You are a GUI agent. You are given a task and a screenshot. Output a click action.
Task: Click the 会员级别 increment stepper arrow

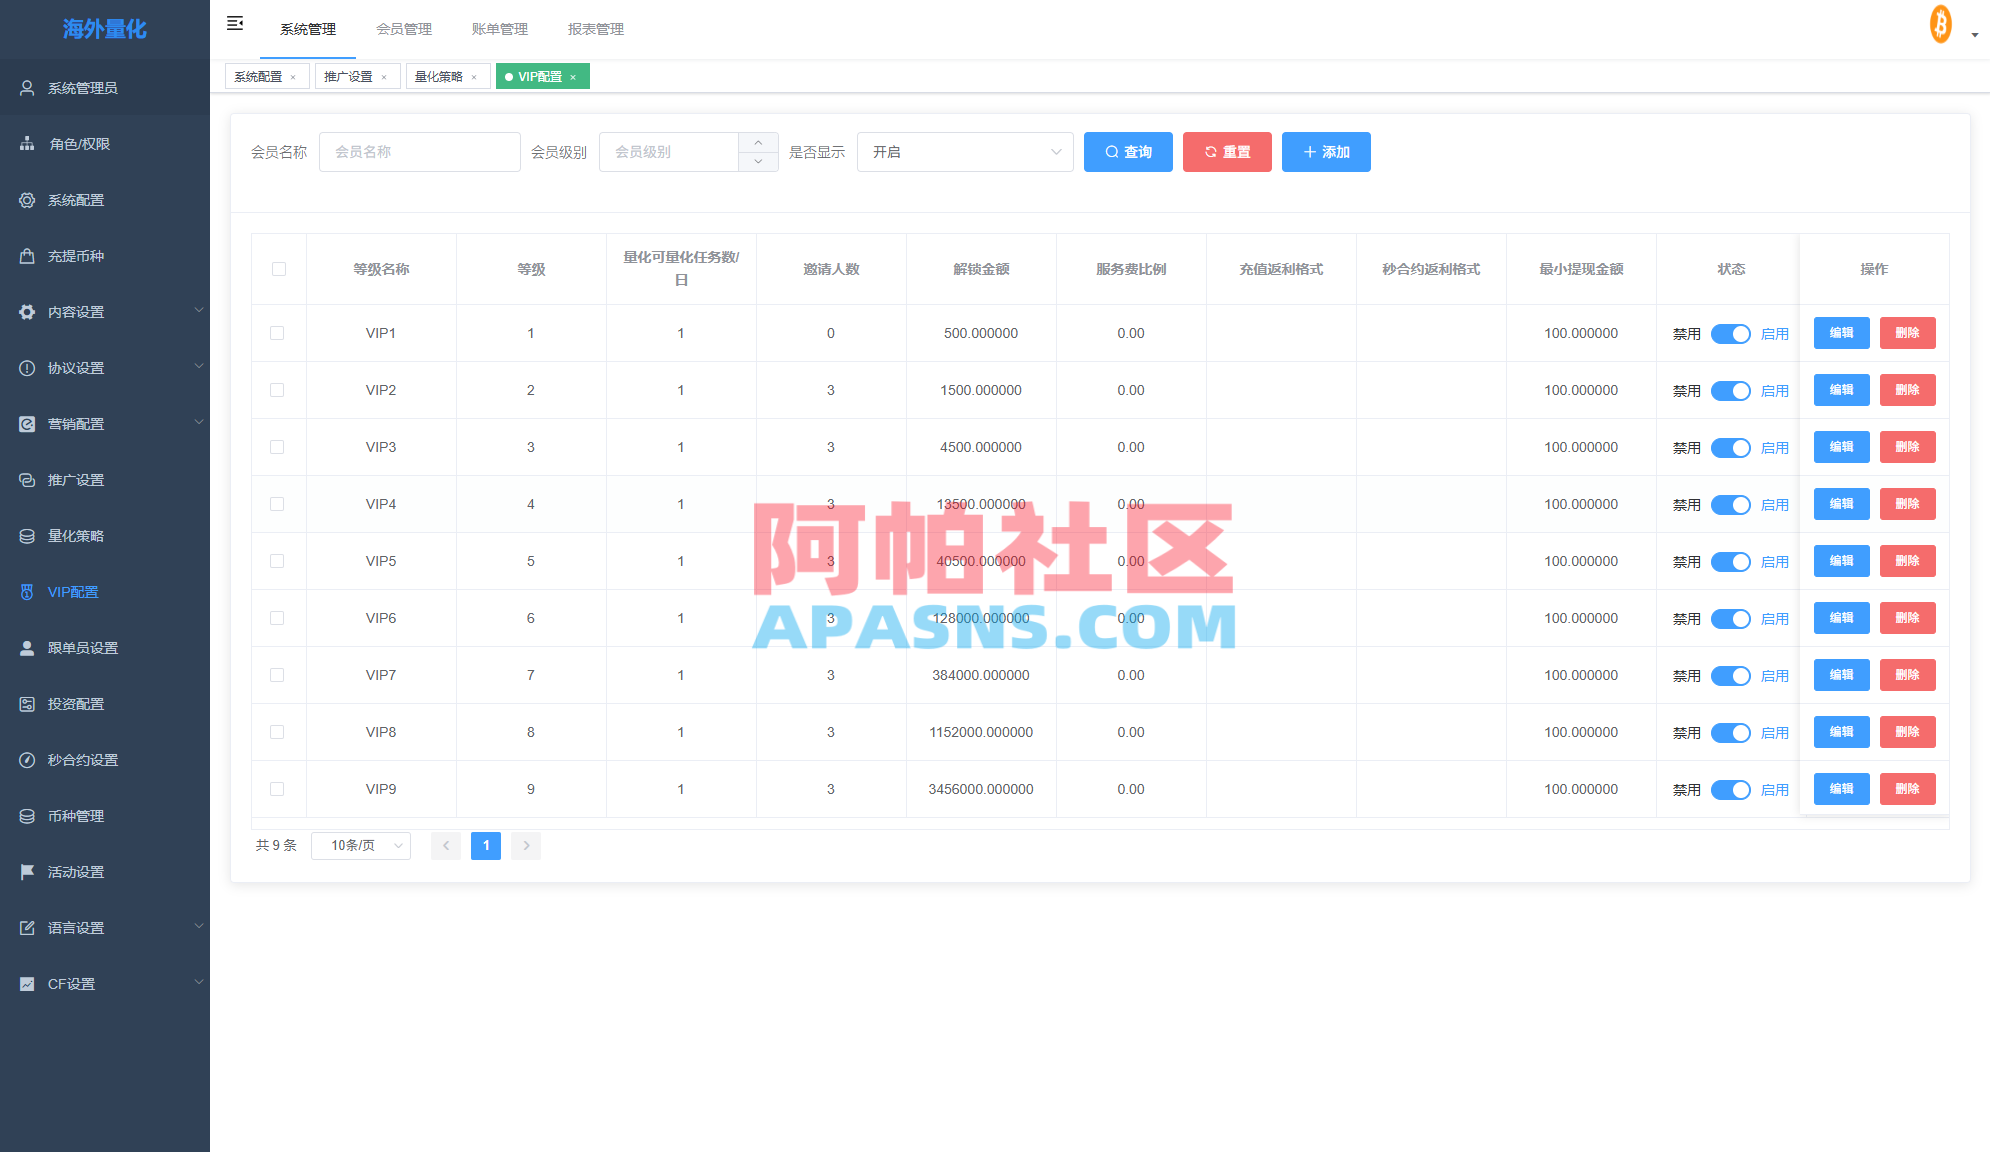759,142
